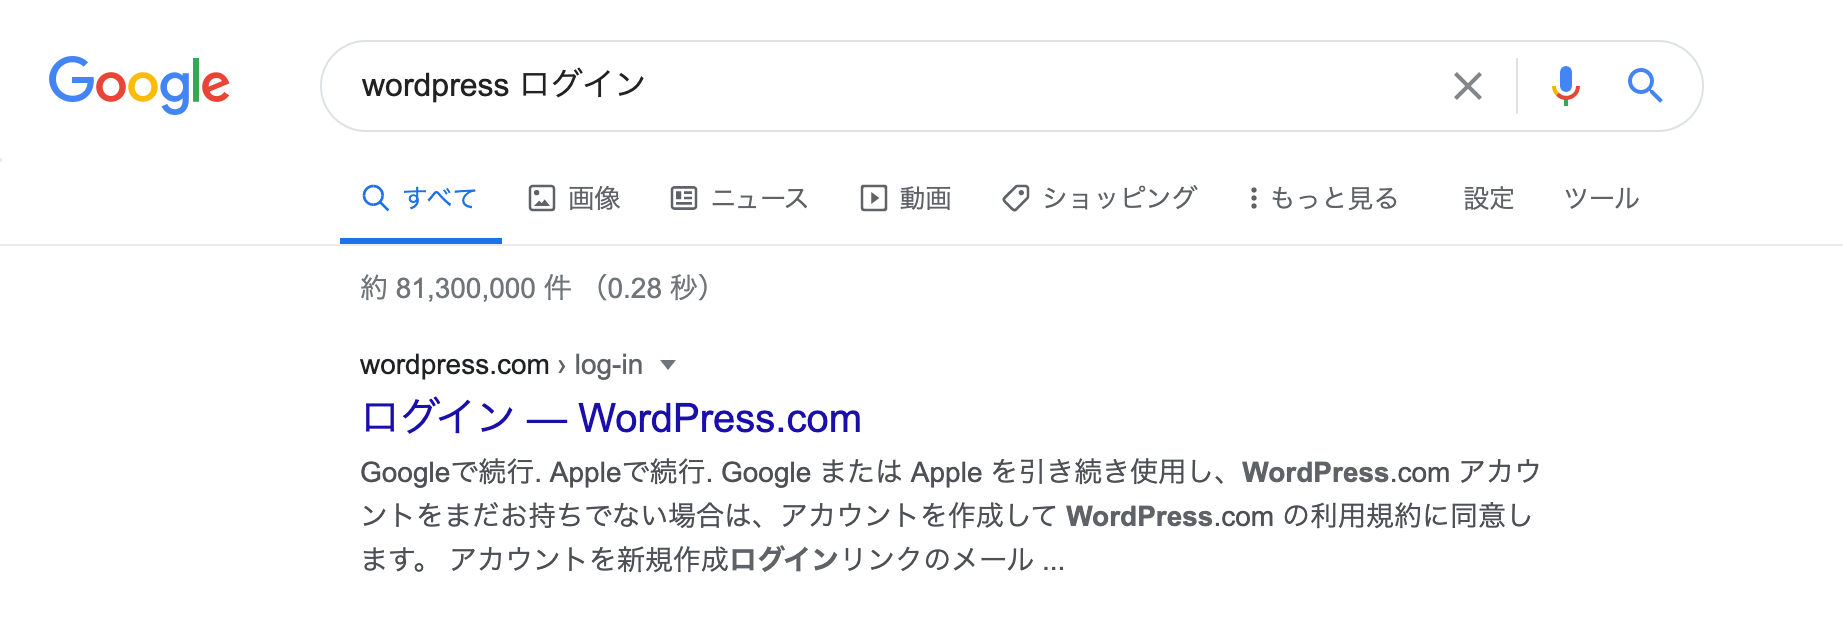
Task: Expand the arrow next to wordpress.com › log-in
Action: click(x=669, y=365)
